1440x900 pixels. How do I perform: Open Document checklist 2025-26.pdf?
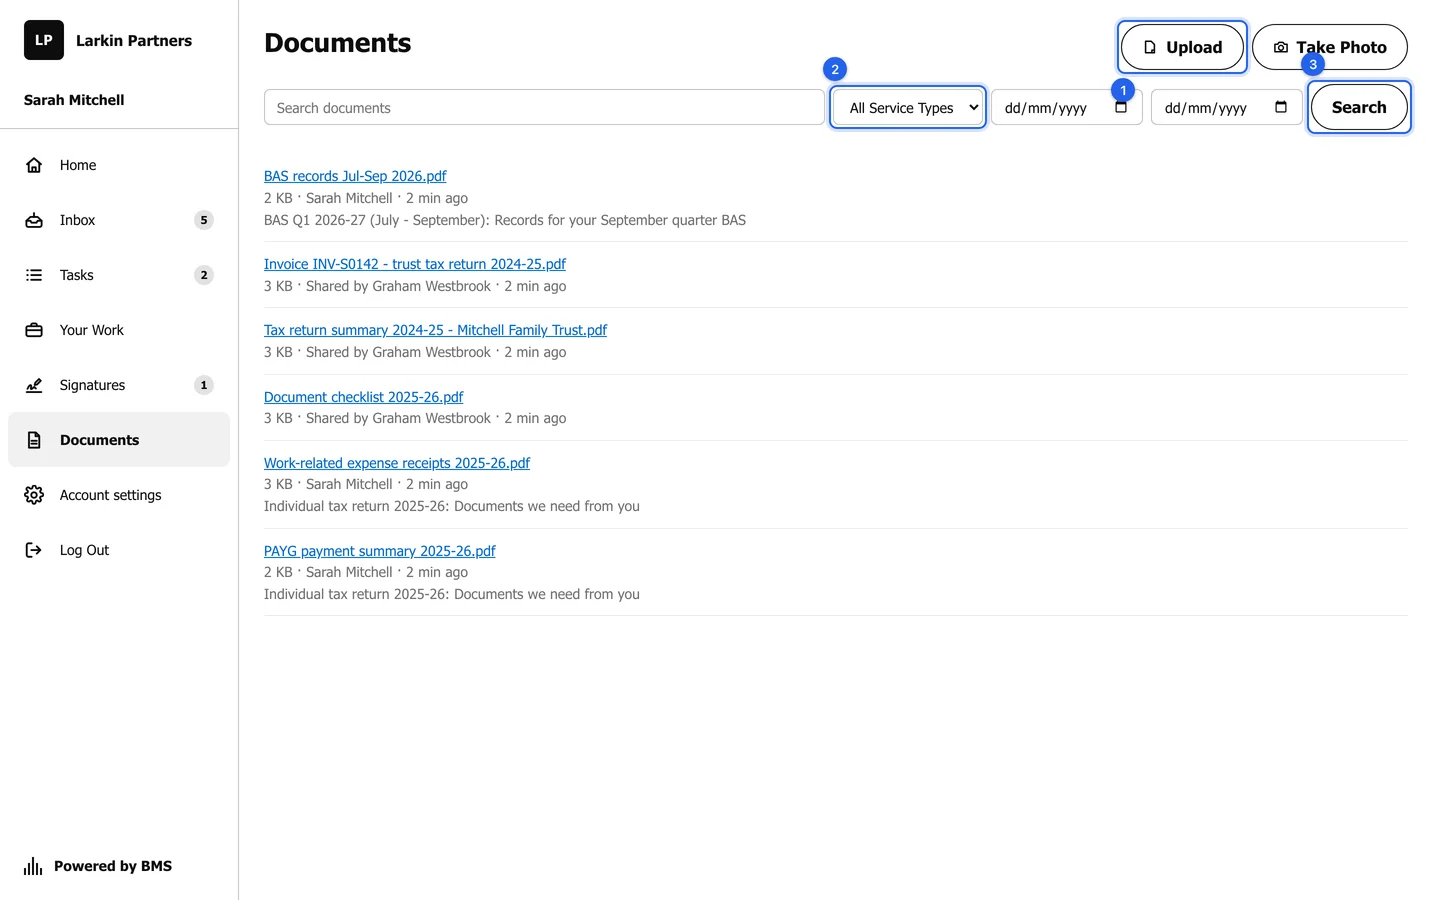point(363,397)
